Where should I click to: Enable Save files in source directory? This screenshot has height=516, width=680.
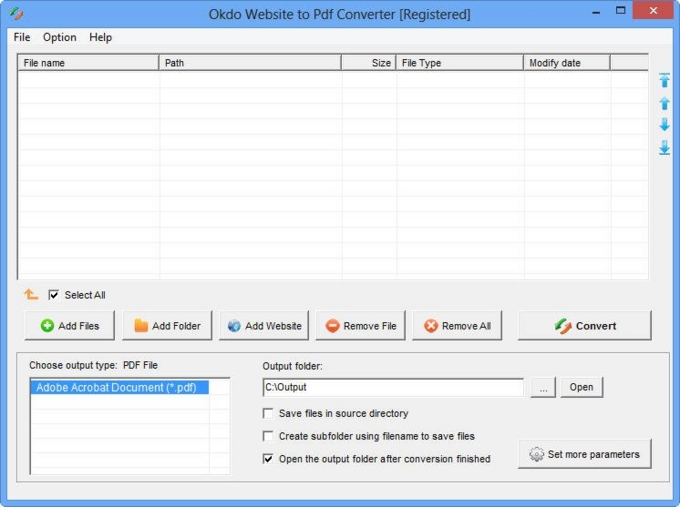pyautogui.click(x=268, y=413)
